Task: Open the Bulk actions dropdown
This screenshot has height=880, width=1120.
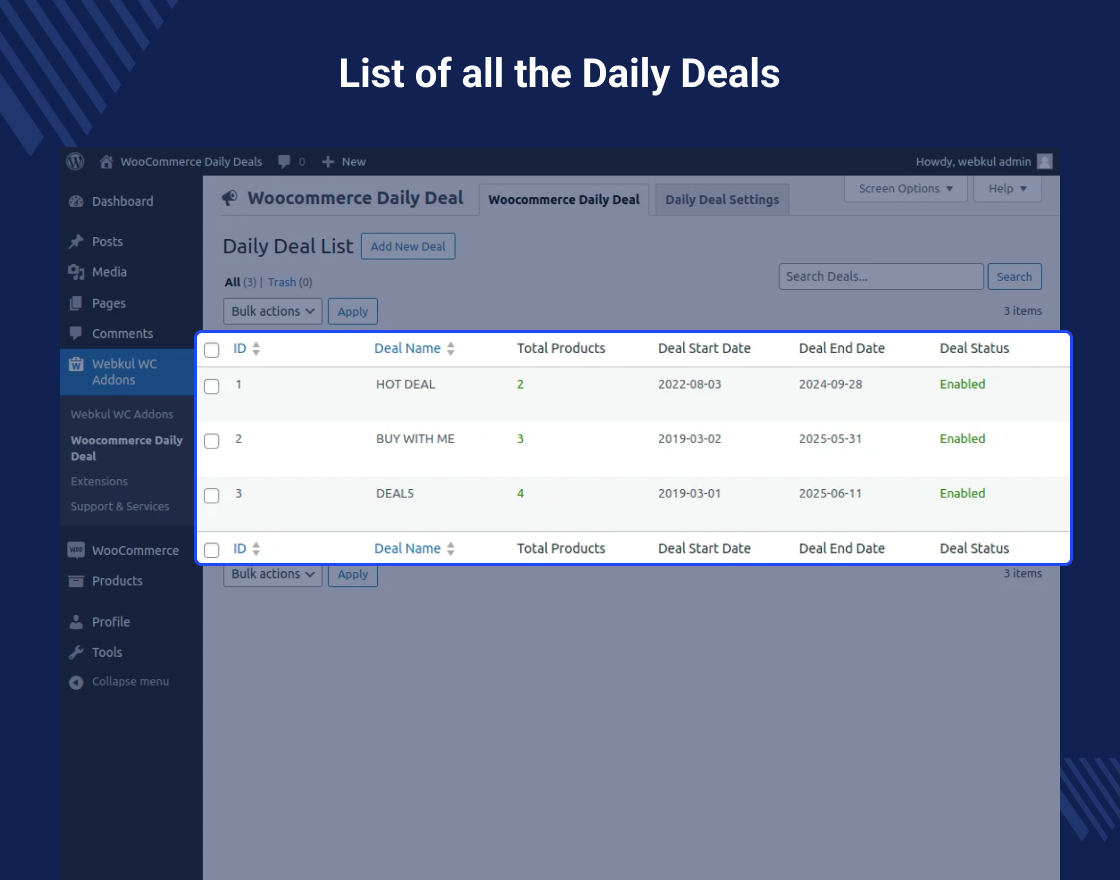Action: tap(272, 311)
